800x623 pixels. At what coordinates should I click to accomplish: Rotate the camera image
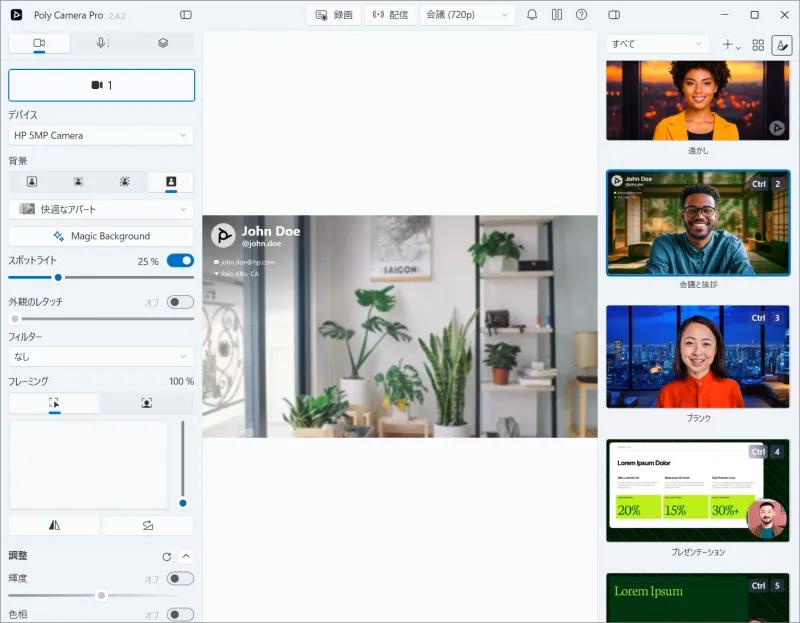[x=148, y=525]
